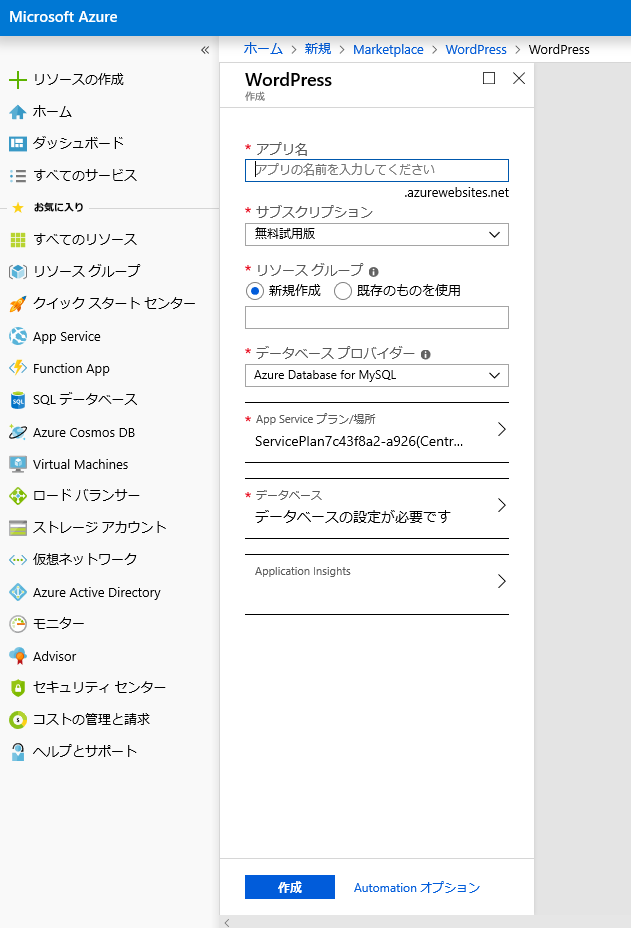Open the Virtual Machines monitor icon
631x928 pixels.
(x=18, y=464)
